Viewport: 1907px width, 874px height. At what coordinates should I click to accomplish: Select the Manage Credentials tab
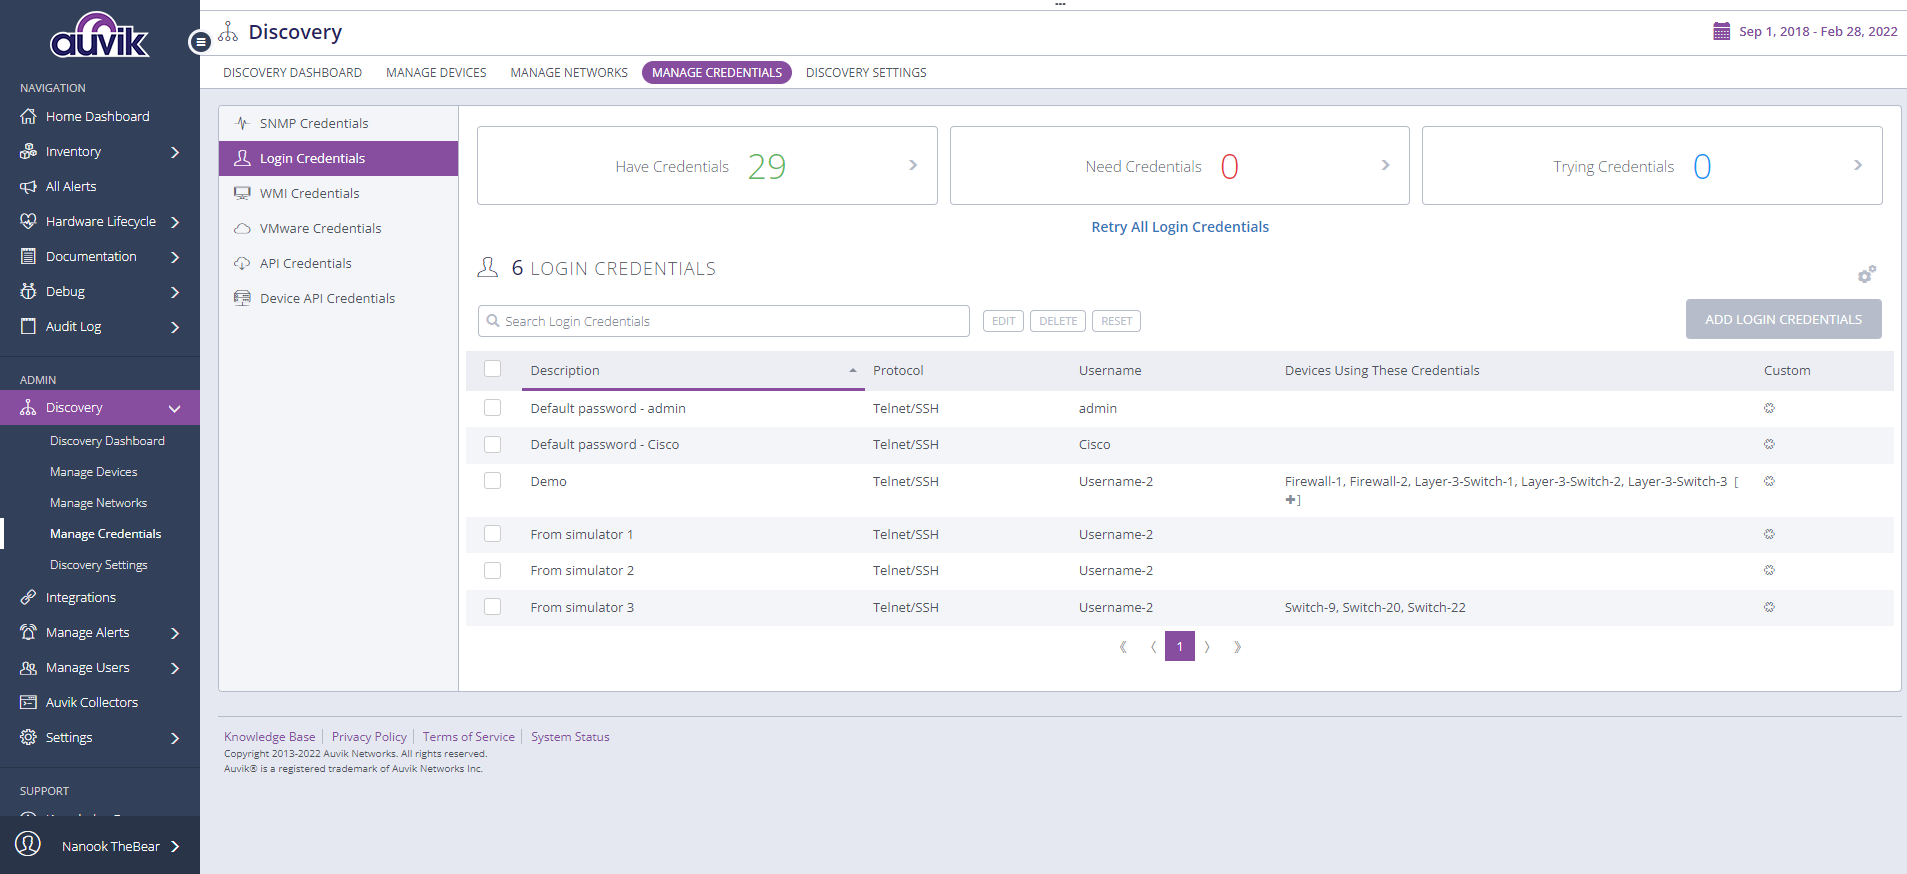coord(717,72)
